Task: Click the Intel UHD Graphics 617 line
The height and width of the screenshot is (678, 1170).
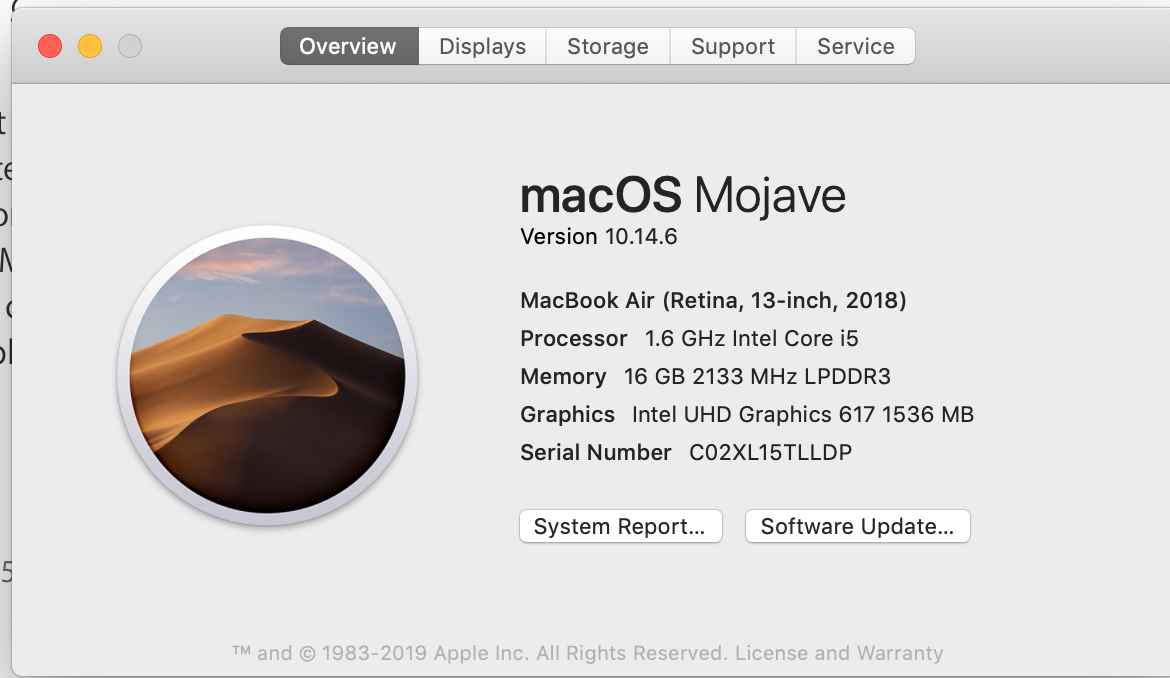Action: point(747,415)
